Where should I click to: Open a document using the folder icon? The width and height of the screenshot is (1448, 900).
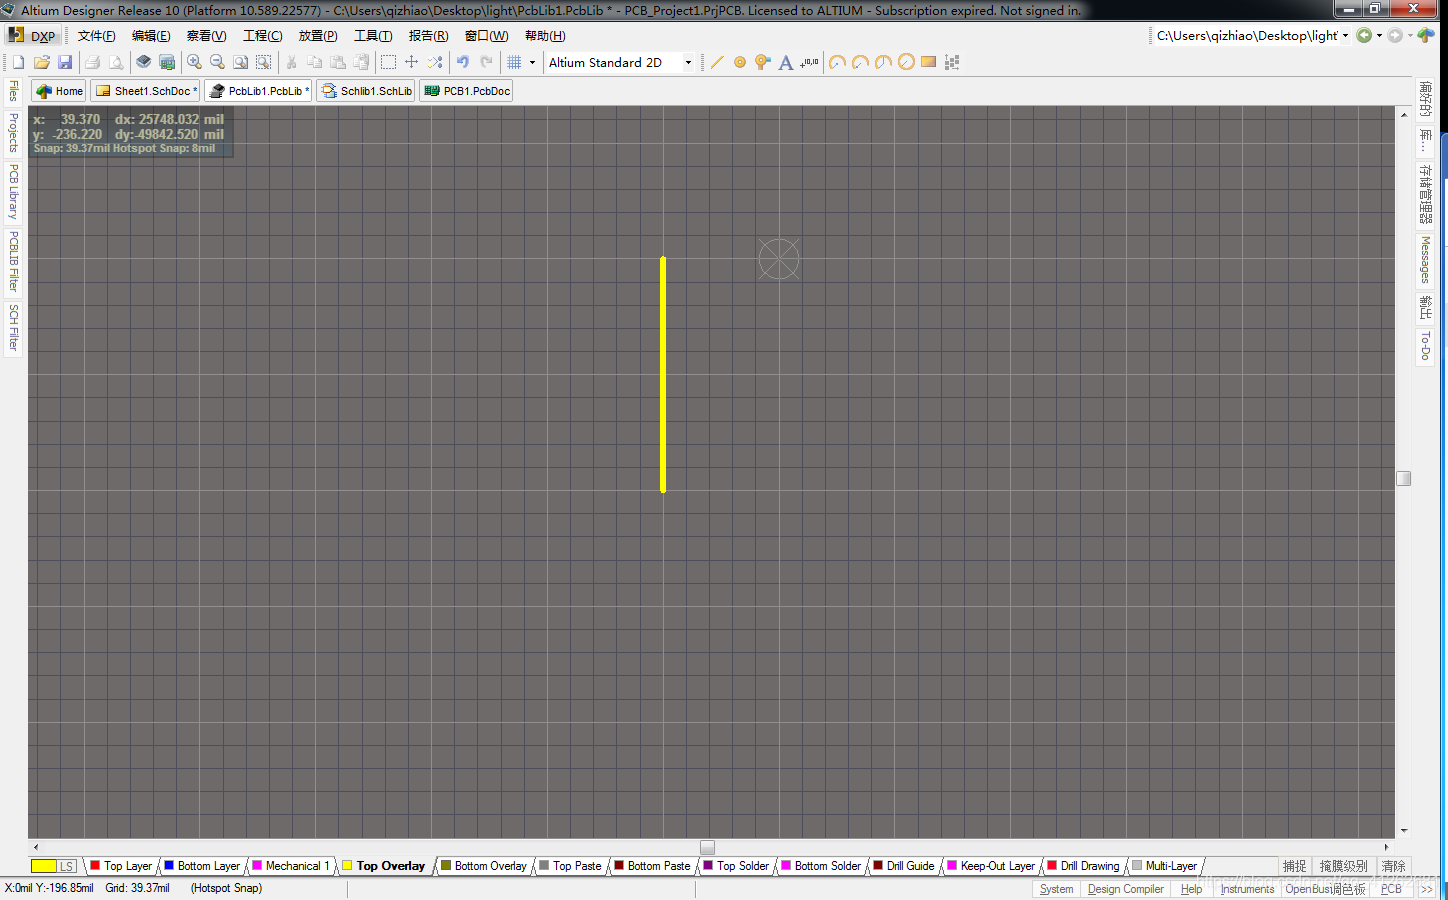pyautogui.click(x=42, y=62)
